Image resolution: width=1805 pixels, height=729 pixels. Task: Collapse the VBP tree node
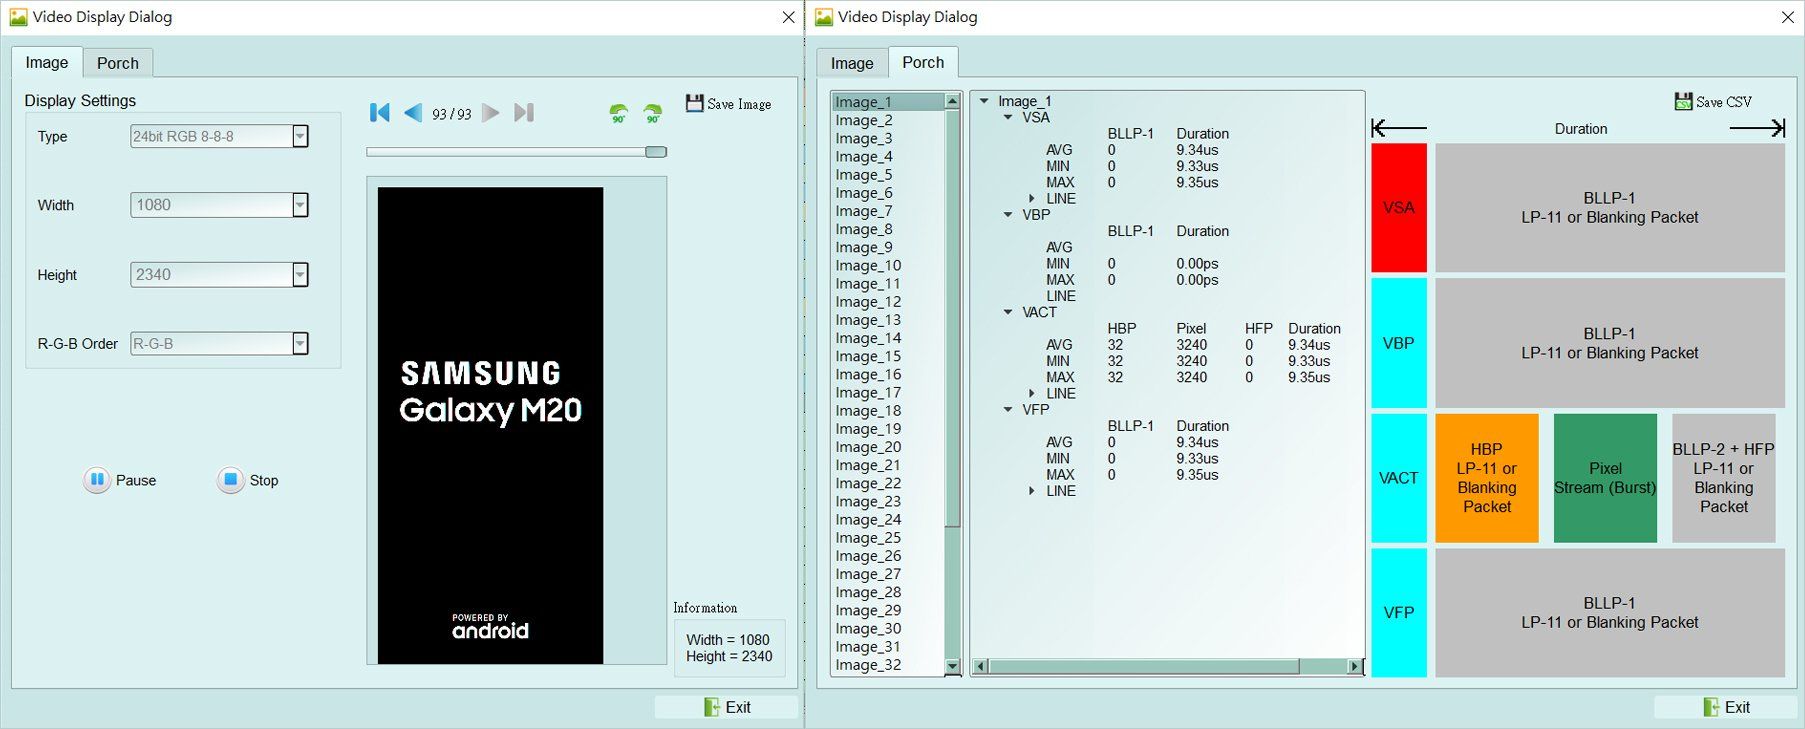tap(1008, 214)
